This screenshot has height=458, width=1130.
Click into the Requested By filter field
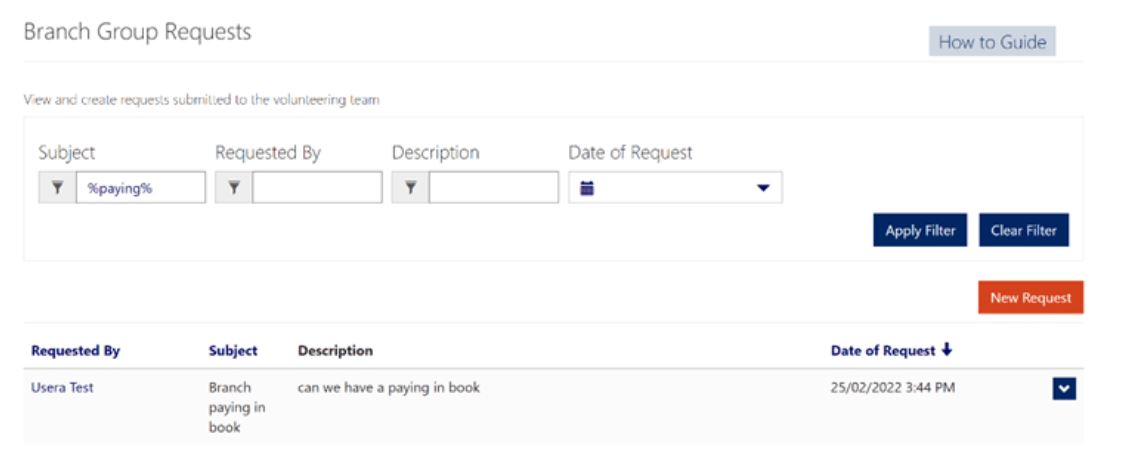tap(317, 188)
